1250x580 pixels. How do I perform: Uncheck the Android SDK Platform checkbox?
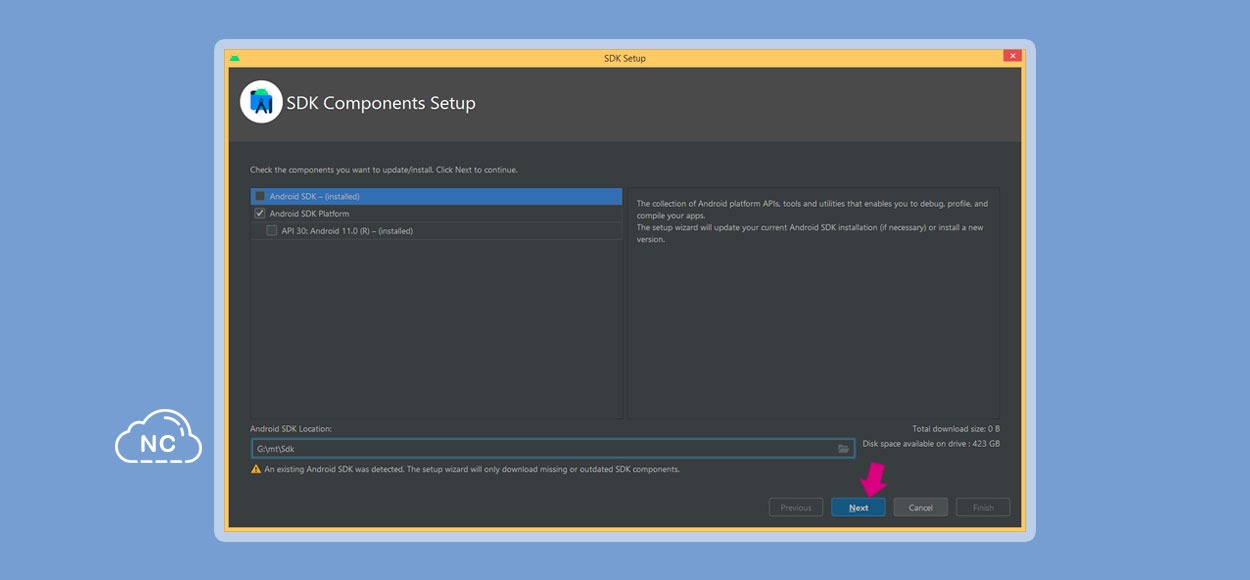tap(260, 213)
